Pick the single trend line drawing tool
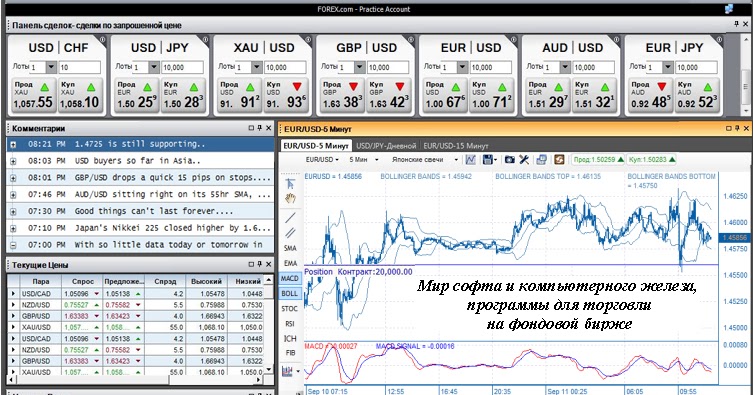 coord(290,217)
